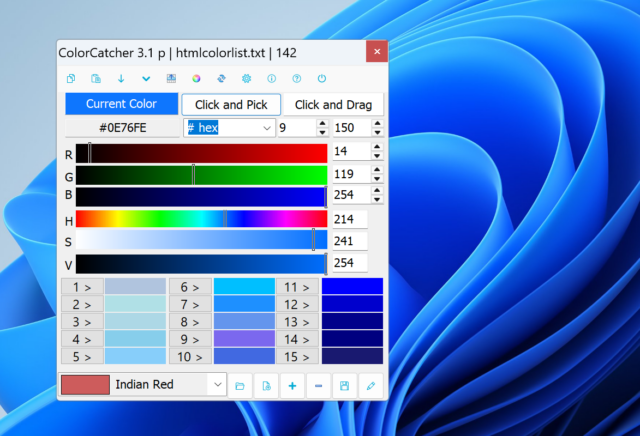Remove a color with the minus icon
640x436 pixels.
click(x=318, y=385)
